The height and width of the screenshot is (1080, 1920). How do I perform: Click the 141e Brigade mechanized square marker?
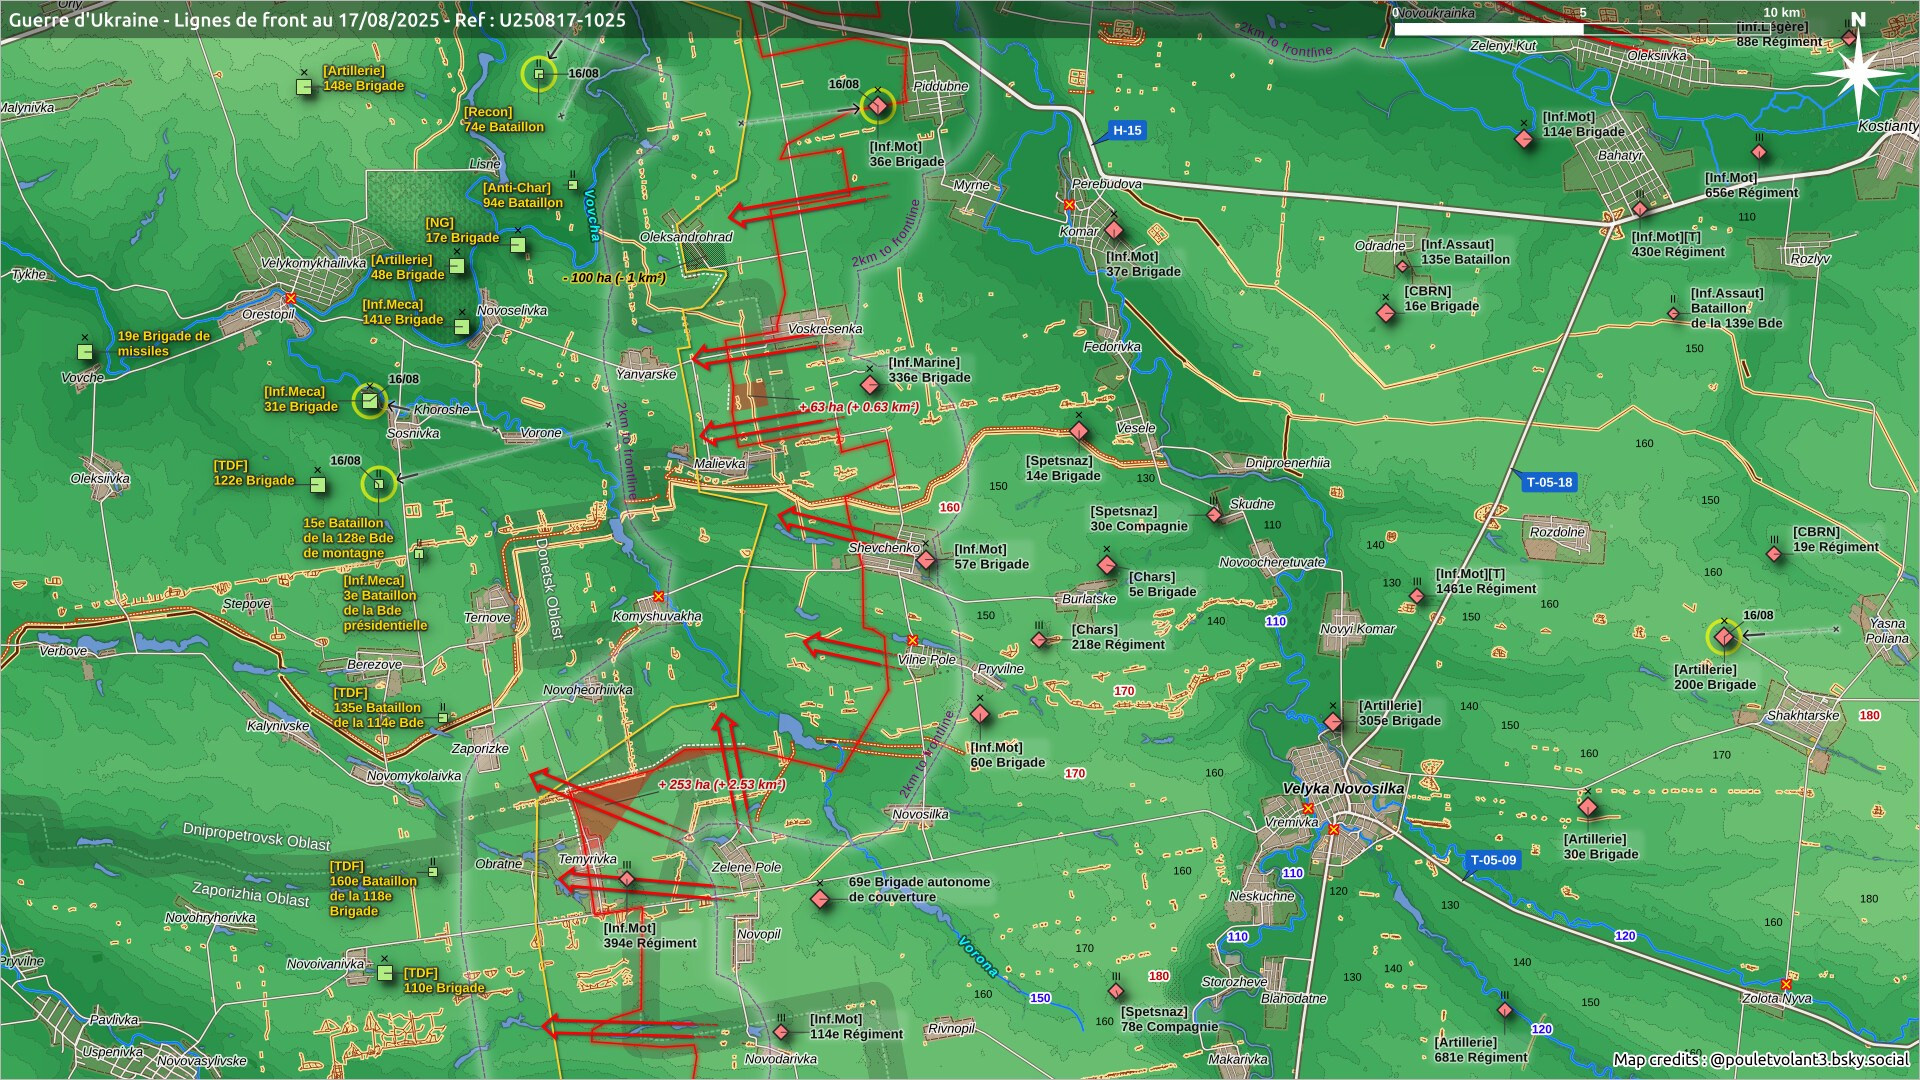tap(462, 327)
